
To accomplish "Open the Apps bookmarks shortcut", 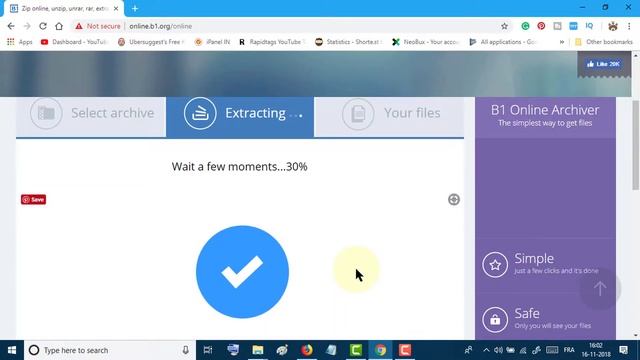I will point(20,42).
